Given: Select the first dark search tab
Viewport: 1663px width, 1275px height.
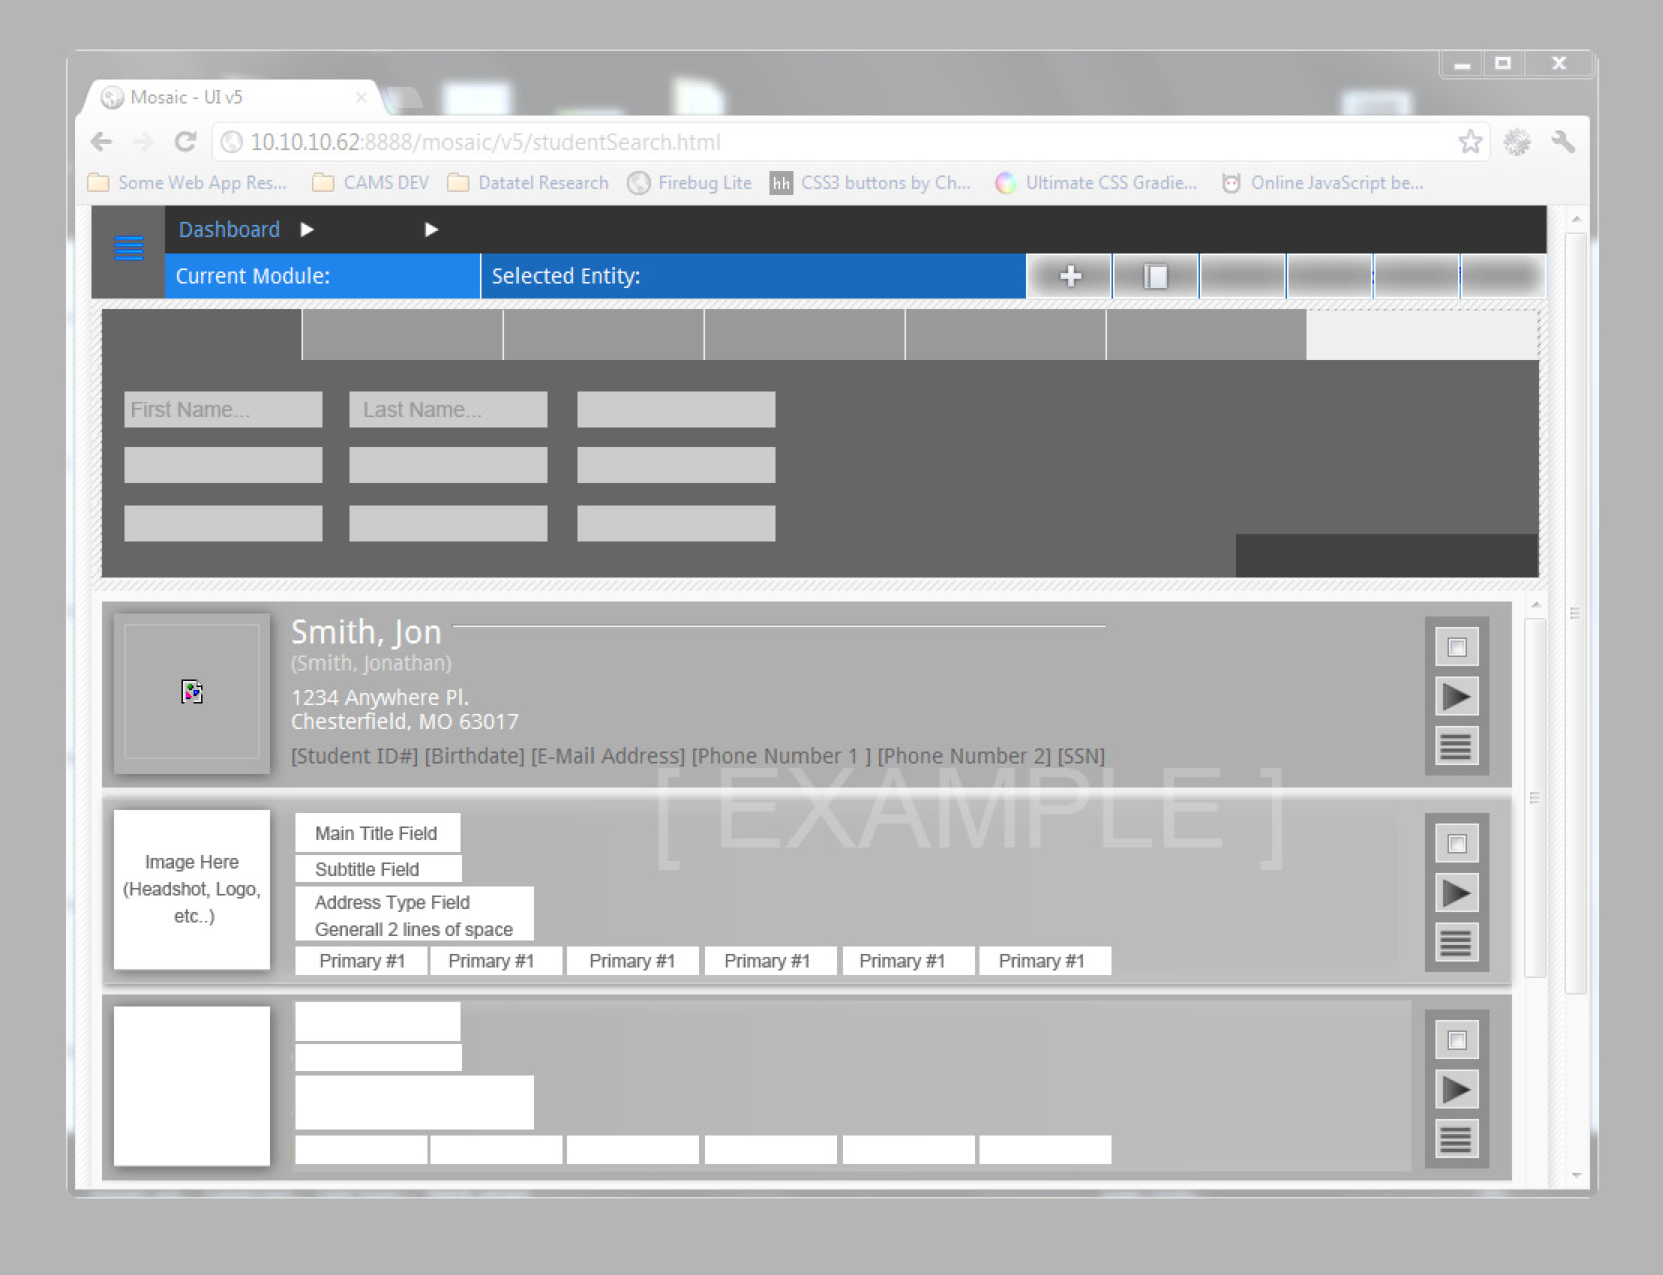Looking at the screenshot, I should click(x=201, y=334).
